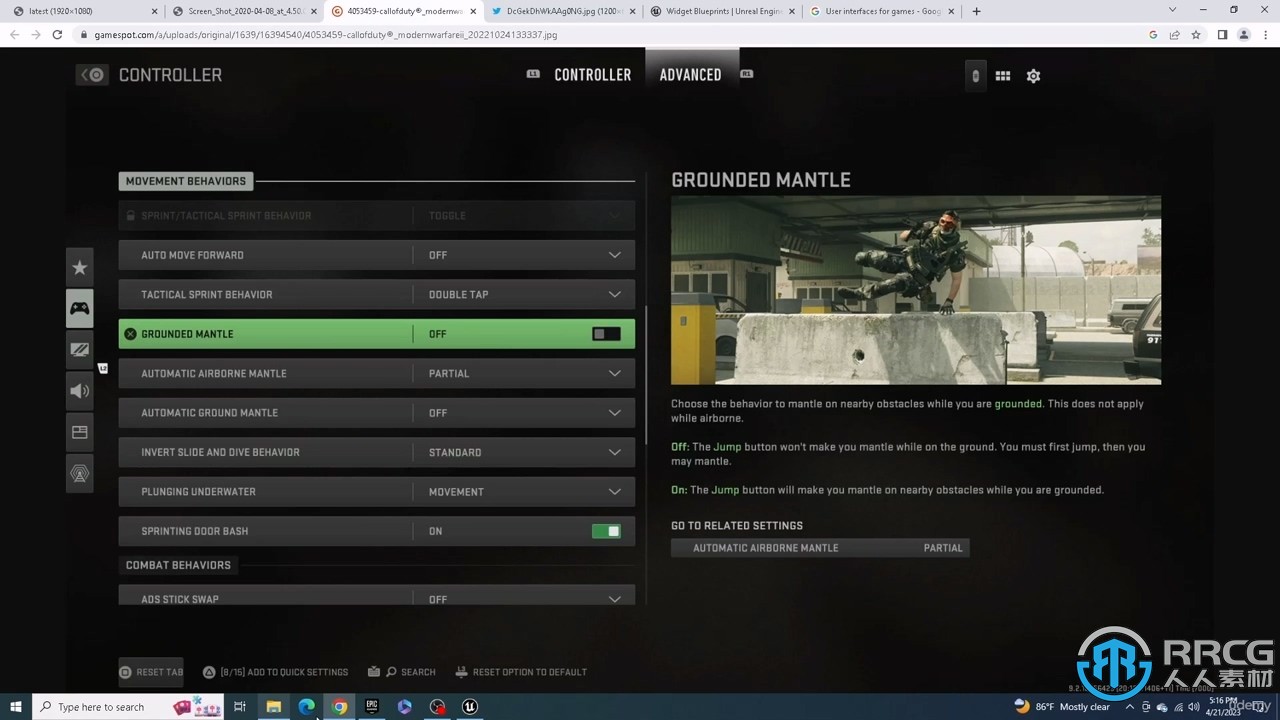Open the Account & Network sidebar icon
Image resolution: width=1280 pixels, height=720 pixels.
pyautogui.click(x=80, y=473)
